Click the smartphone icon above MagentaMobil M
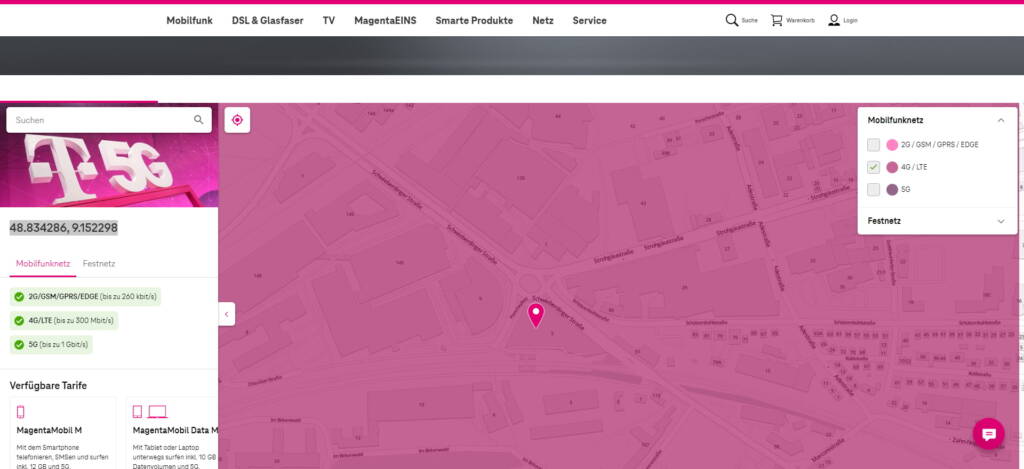 pos(20,412)
